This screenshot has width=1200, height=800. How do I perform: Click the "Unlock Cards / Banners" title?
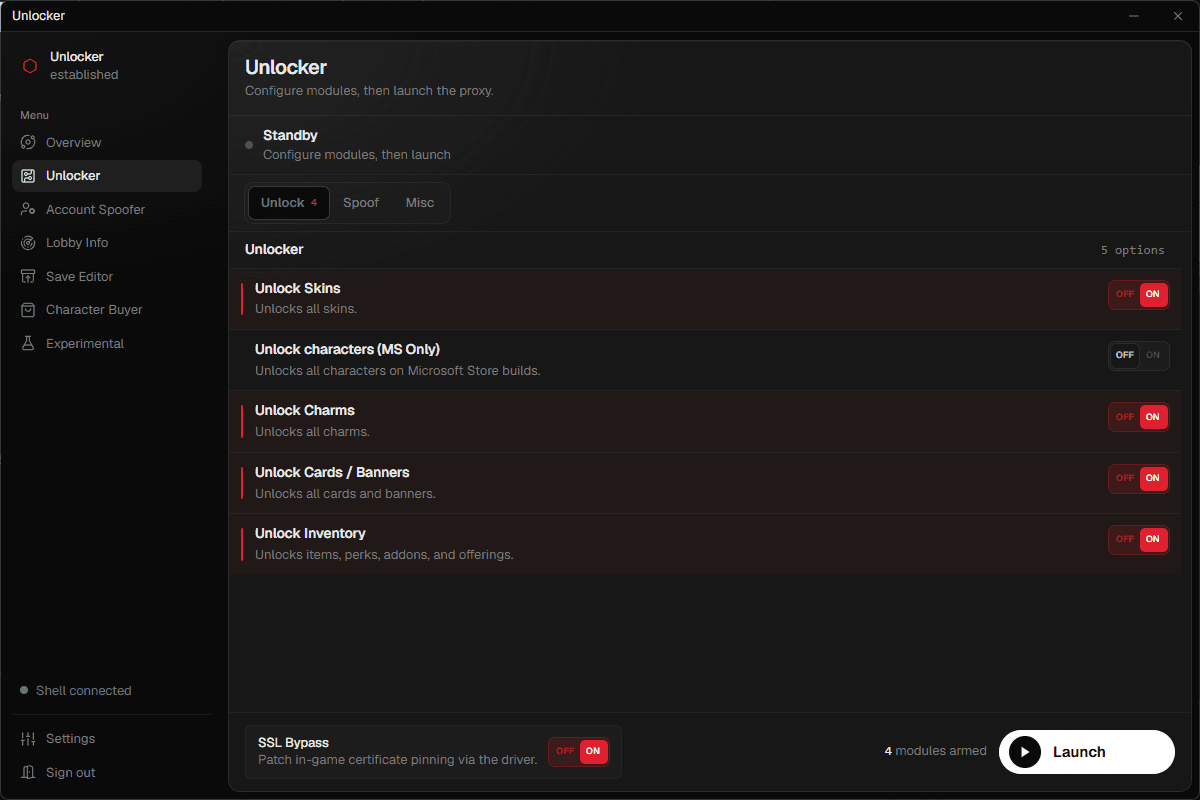coord(332,472)
